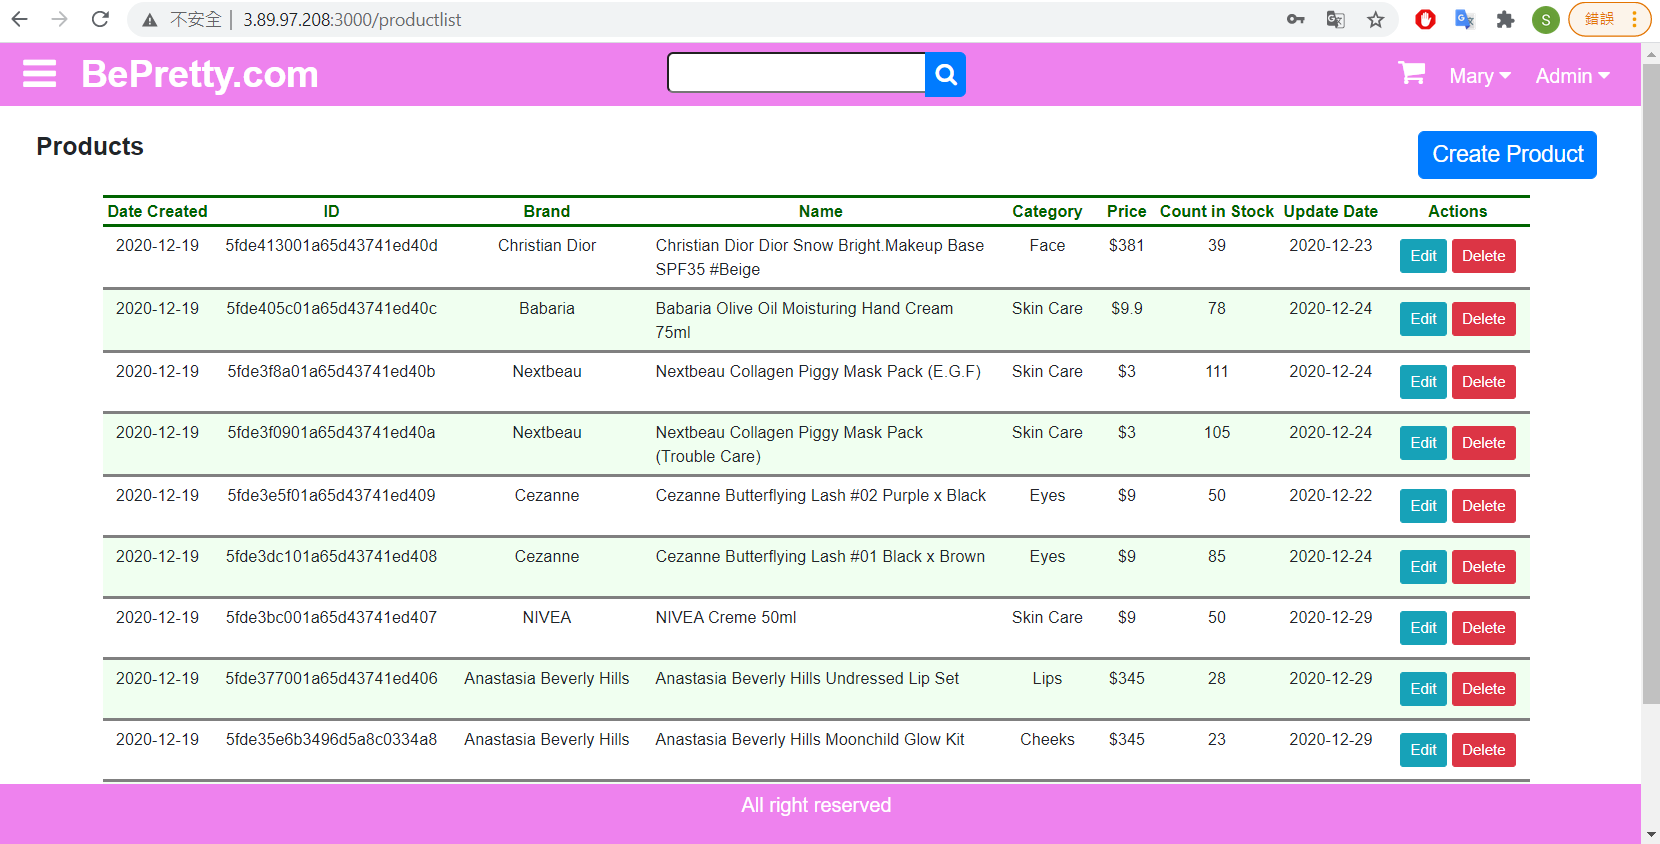Edit Nextbeau Piggy Mask Pack (E.G.F)
Image resolution: width=1660 pixels, height=844 pixels.
coord(1423,382)
